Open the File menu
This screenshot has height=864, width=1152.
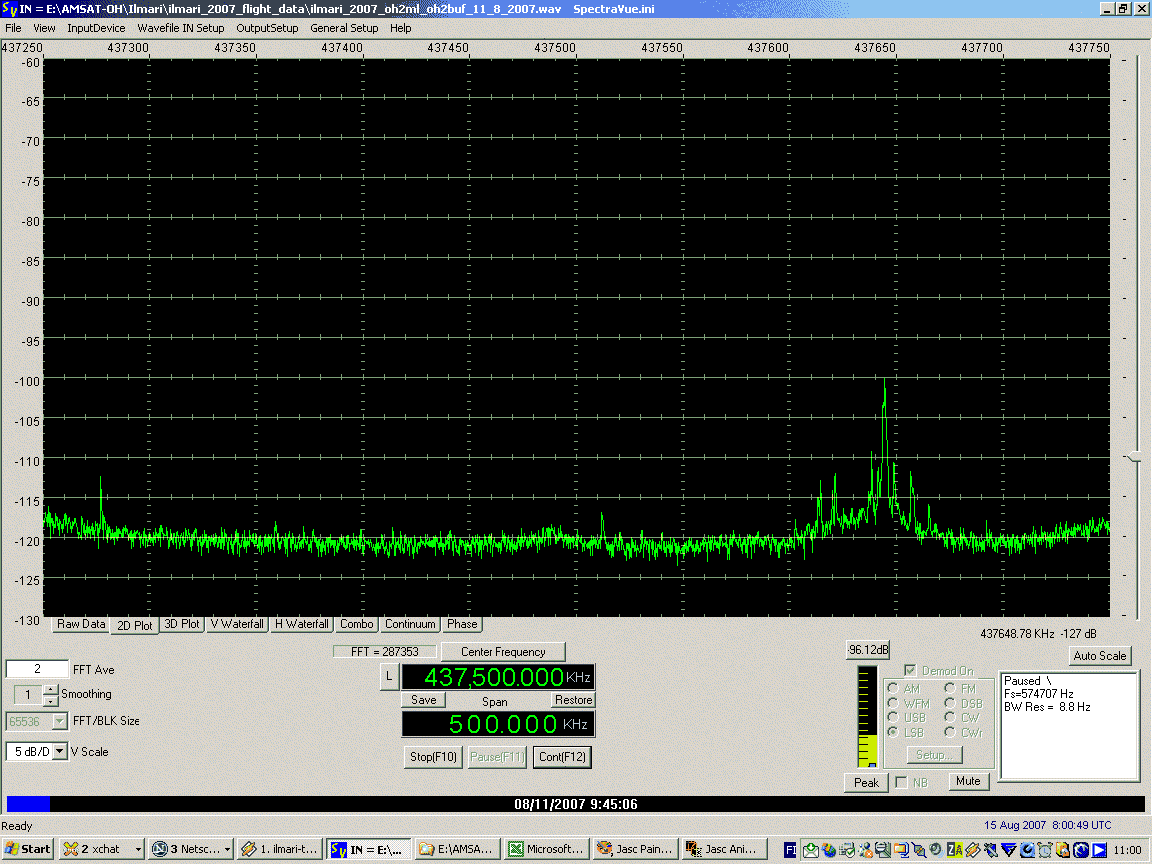click(13, 28)
